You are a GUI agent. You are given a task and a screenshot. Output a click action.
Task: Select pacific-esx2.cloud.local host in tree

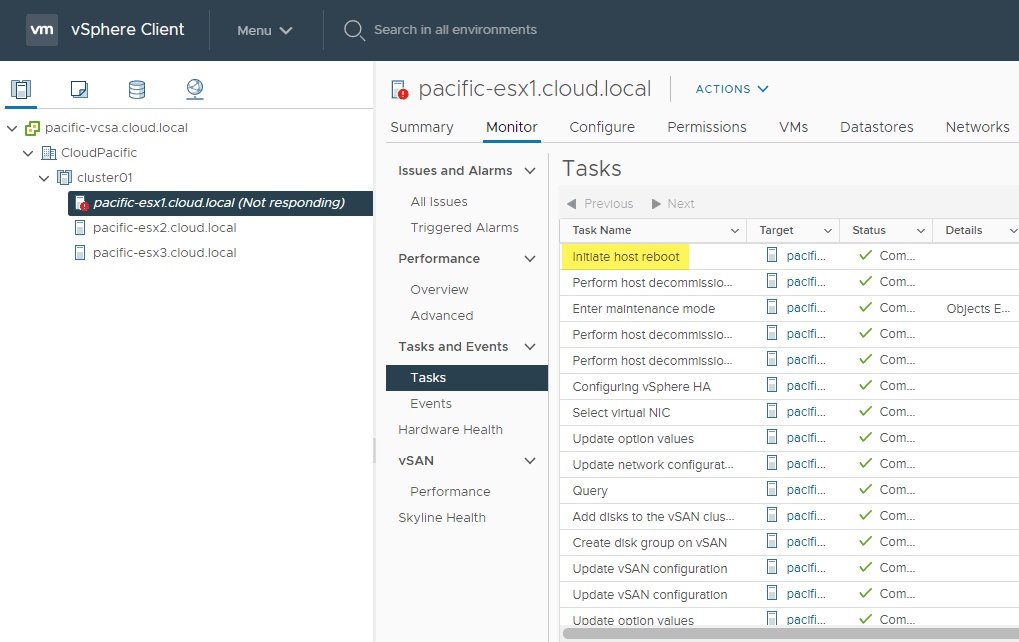pyautogui.click(x=164, y=227)
